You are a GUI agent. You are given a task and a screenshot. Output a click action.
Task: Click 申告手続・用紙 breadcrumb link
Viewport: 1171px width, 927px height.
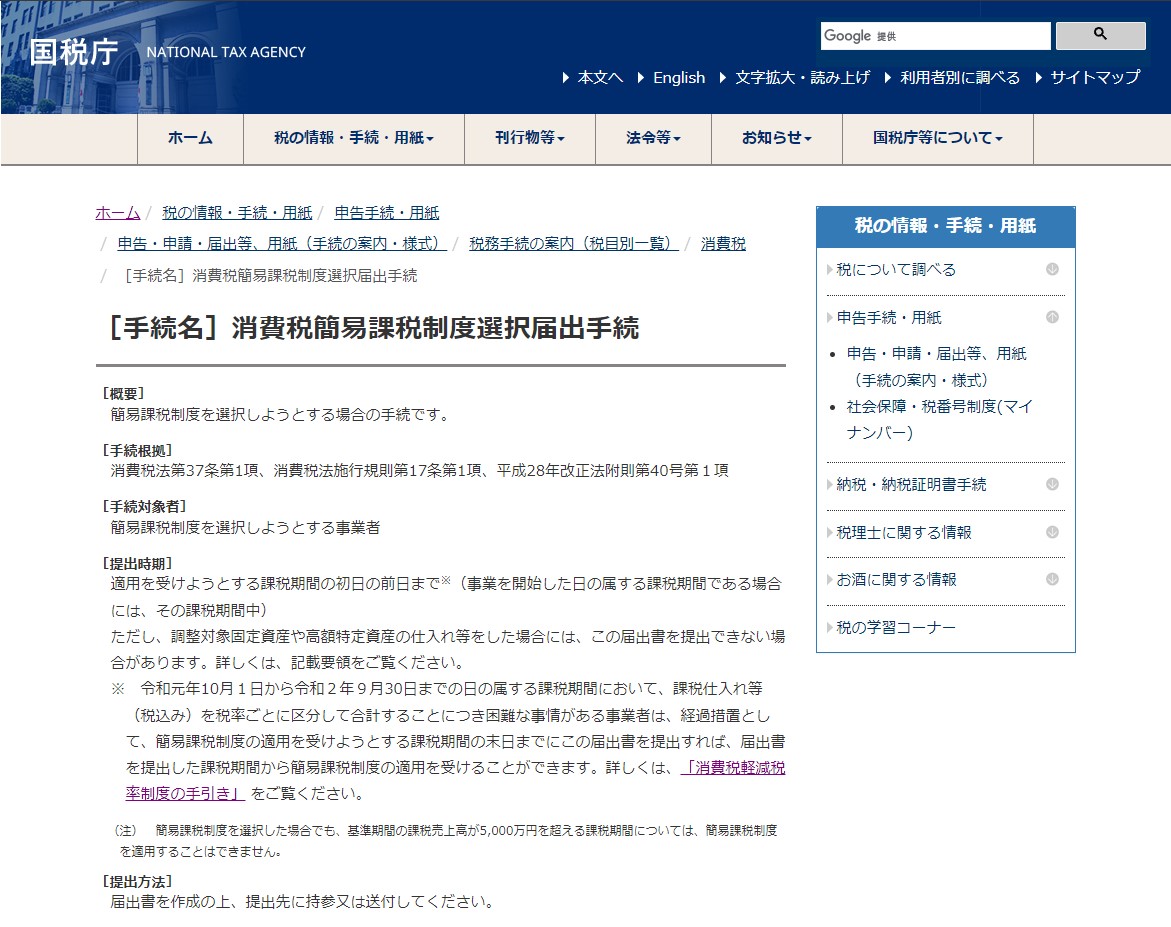[387, 213]
